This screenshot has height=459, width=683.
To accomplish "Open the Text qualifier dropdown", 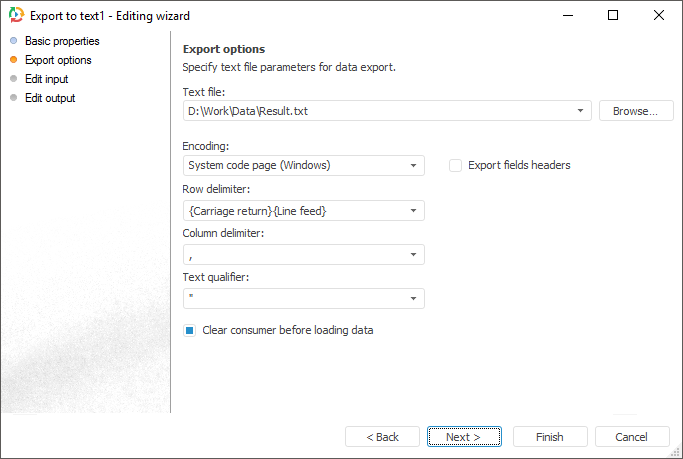I will click(x=414, y=299).
